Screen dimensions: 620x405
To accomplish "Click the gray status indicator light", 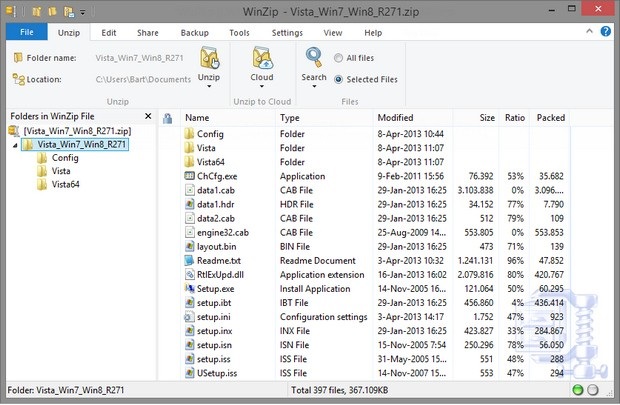I will [x=593, y=390].
